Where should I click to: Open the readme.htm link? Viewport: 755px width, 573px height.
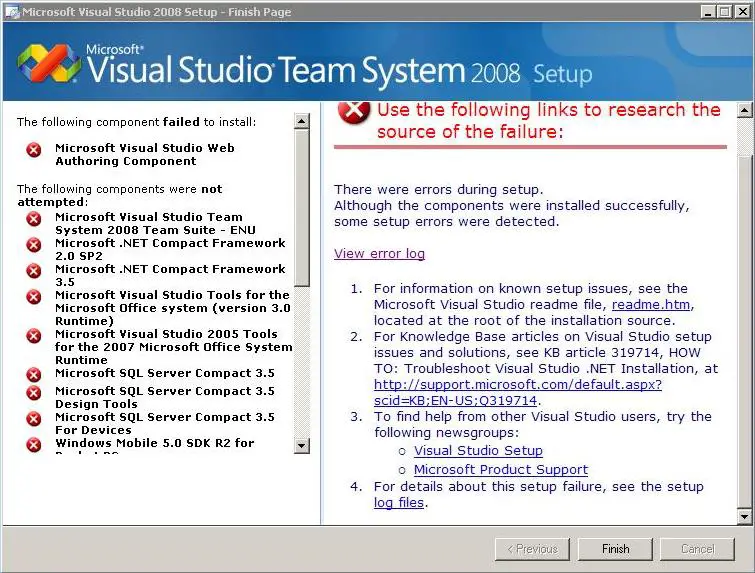point(652,304)
